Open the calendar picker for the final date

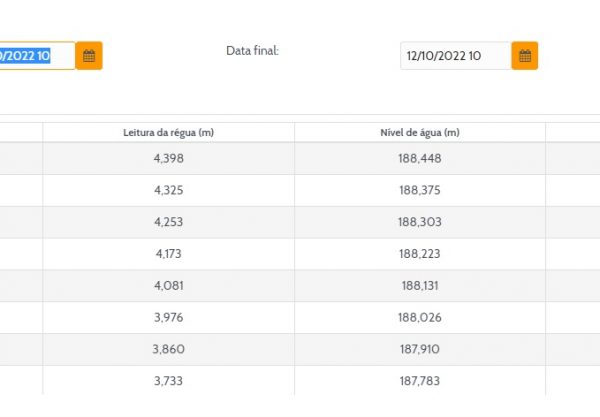pyautogui.click(x=524, y=56)
